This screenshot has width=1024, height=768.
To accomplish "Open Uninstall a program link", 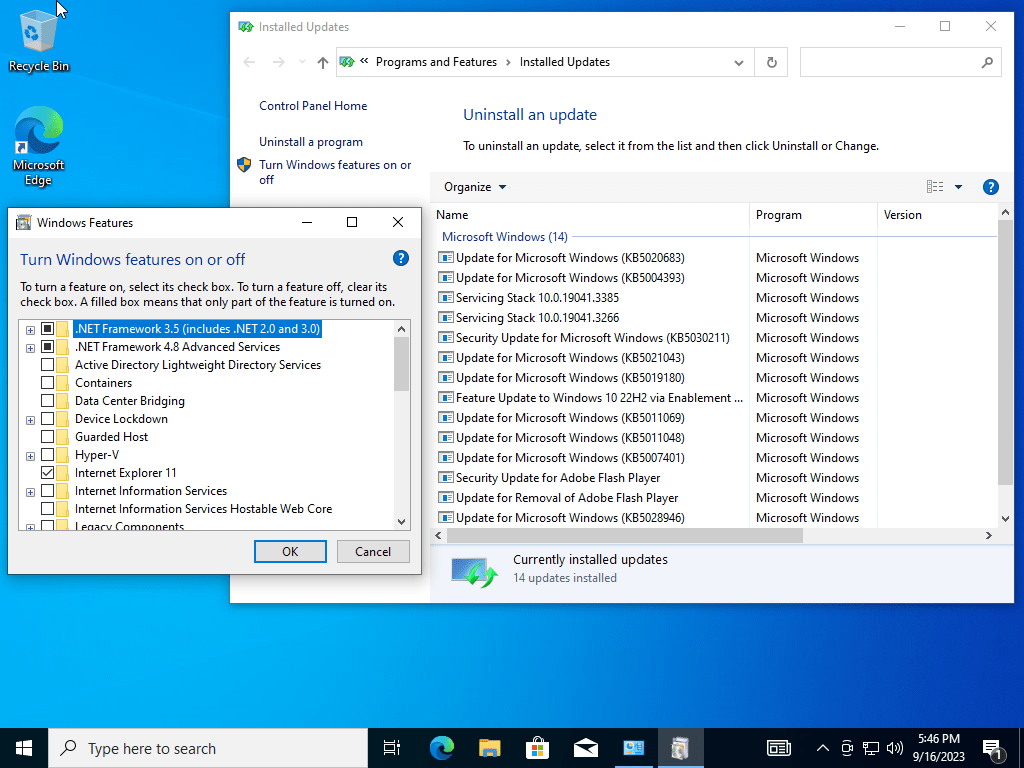I will point(311,142).
